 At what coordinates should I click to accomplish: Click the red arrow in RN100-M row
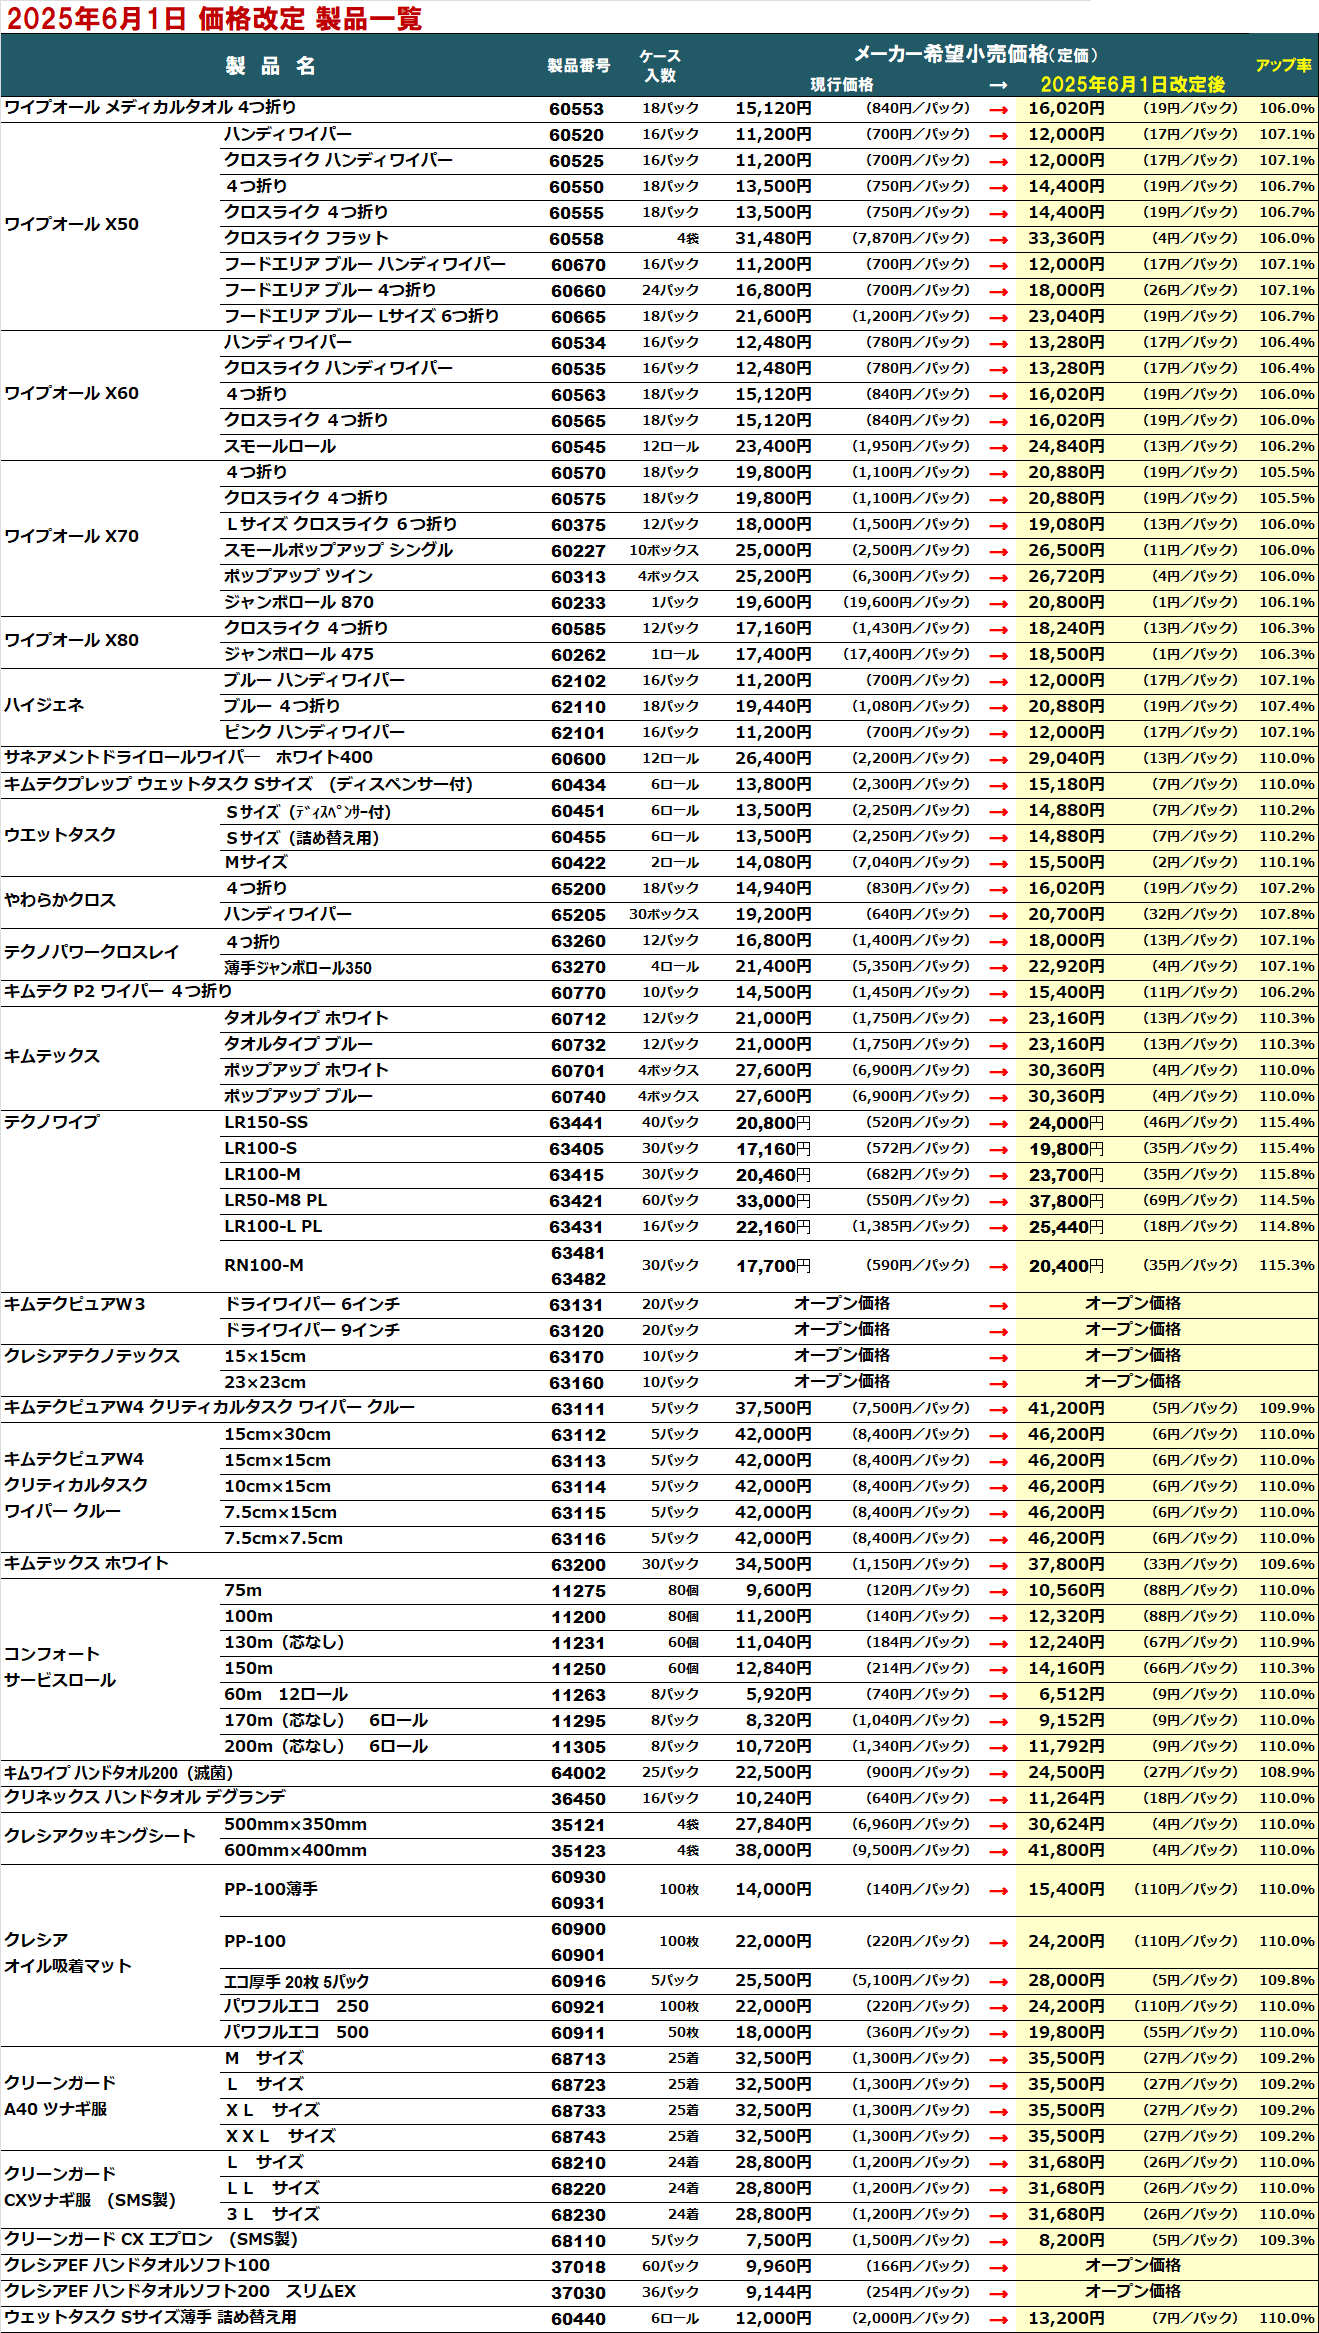coord(997,1267)
